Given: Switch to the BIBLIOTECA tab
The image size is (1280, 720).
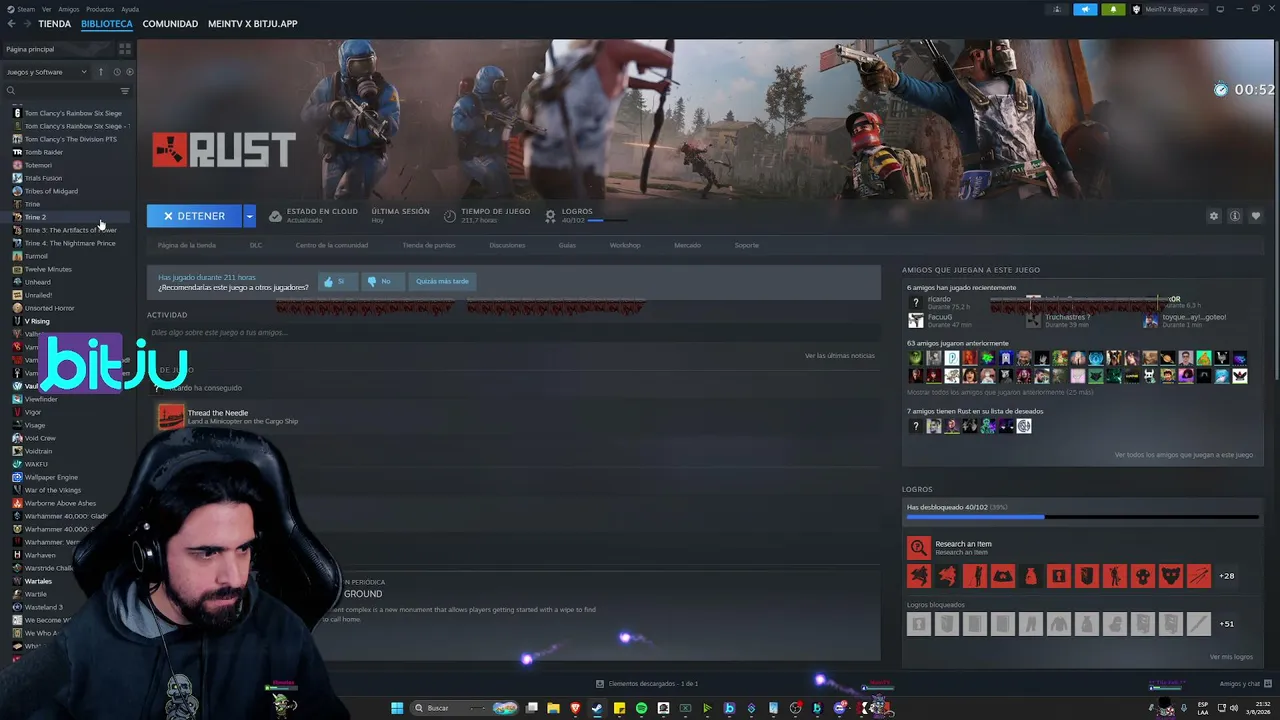Looking at the screenshot, I should (x=107, y=24).
